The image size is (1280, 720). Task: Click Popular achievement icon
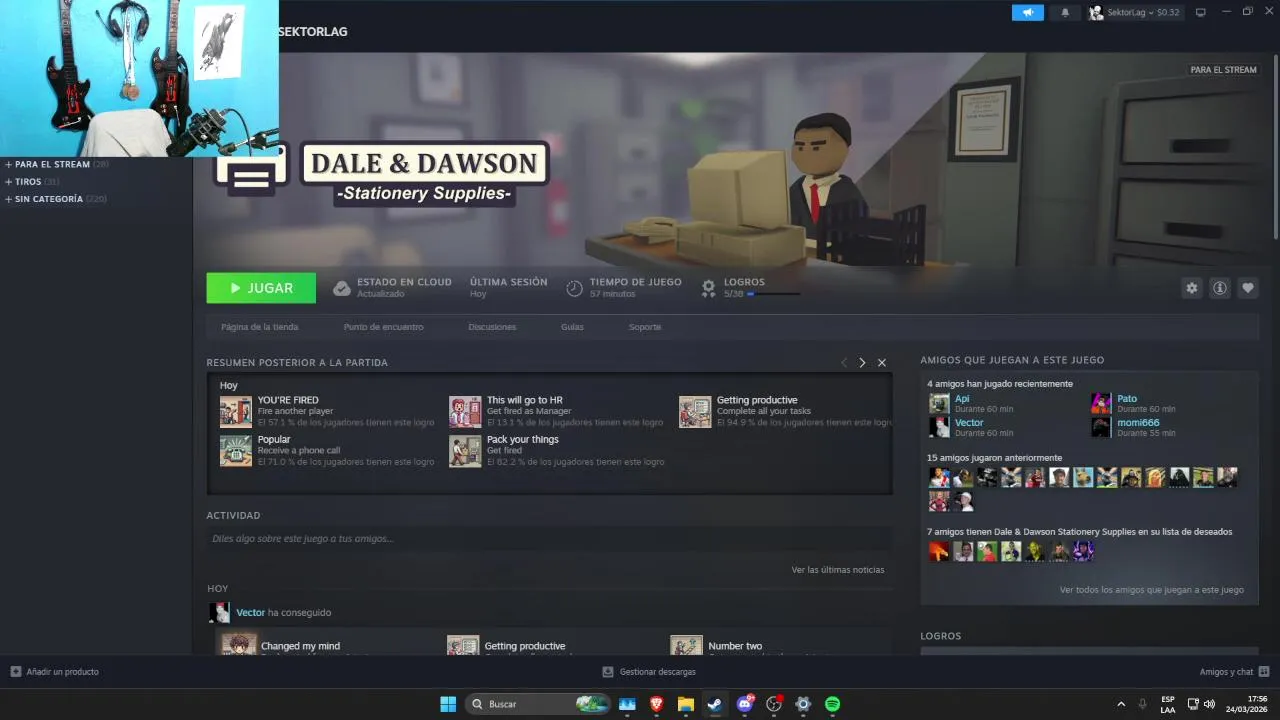click(x=236, y=451)
